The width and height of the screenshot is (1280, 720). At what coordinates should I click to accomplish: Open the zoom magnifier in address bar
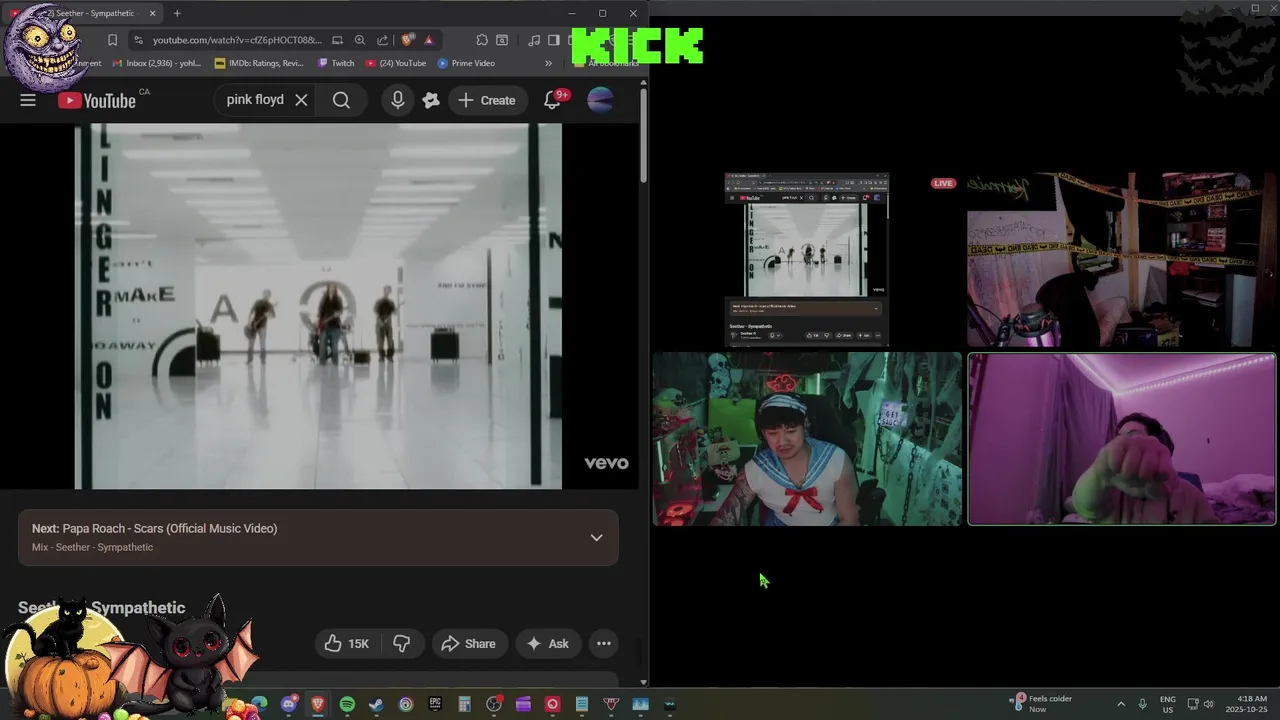360,40
